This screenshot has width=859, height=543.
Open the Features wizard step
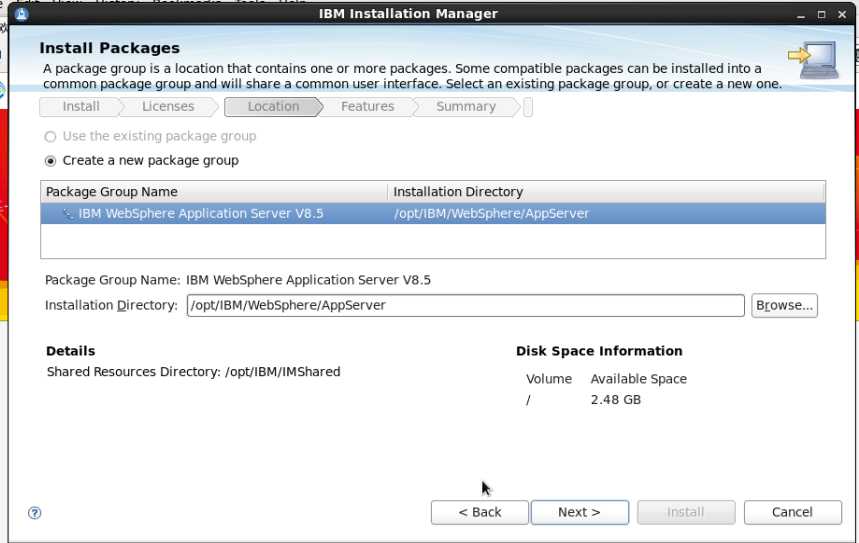point(367,107)
